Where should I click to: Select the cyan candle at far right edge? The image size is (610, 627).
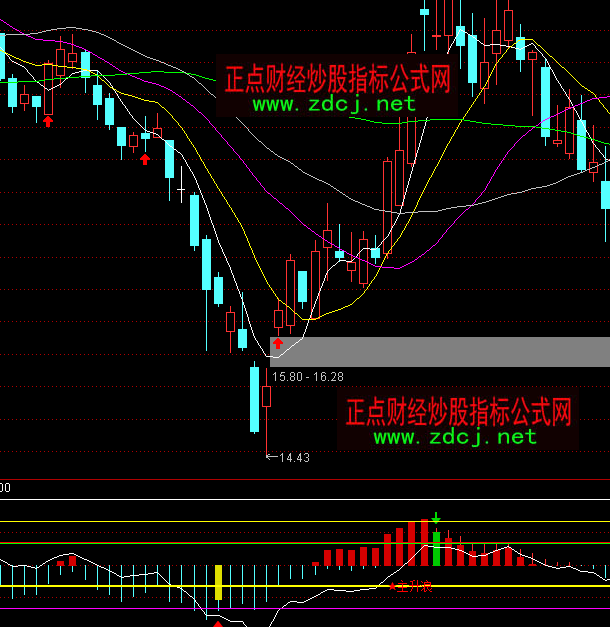(605, 195)
